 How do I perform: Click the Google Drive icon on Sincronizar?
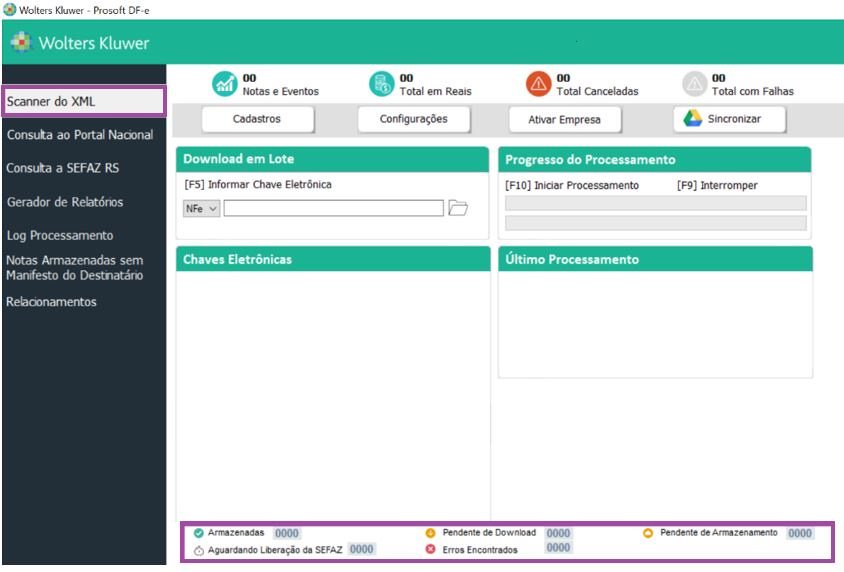693,118
